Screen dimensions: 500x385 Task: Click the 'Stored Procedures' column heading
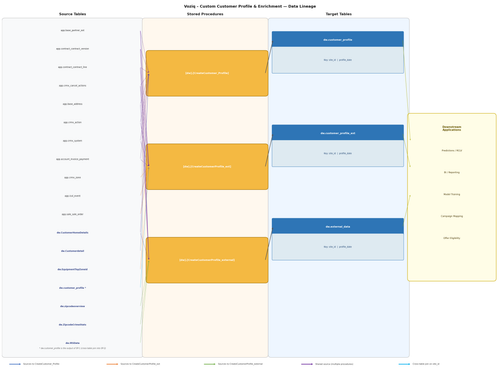(x=205, y=14)
